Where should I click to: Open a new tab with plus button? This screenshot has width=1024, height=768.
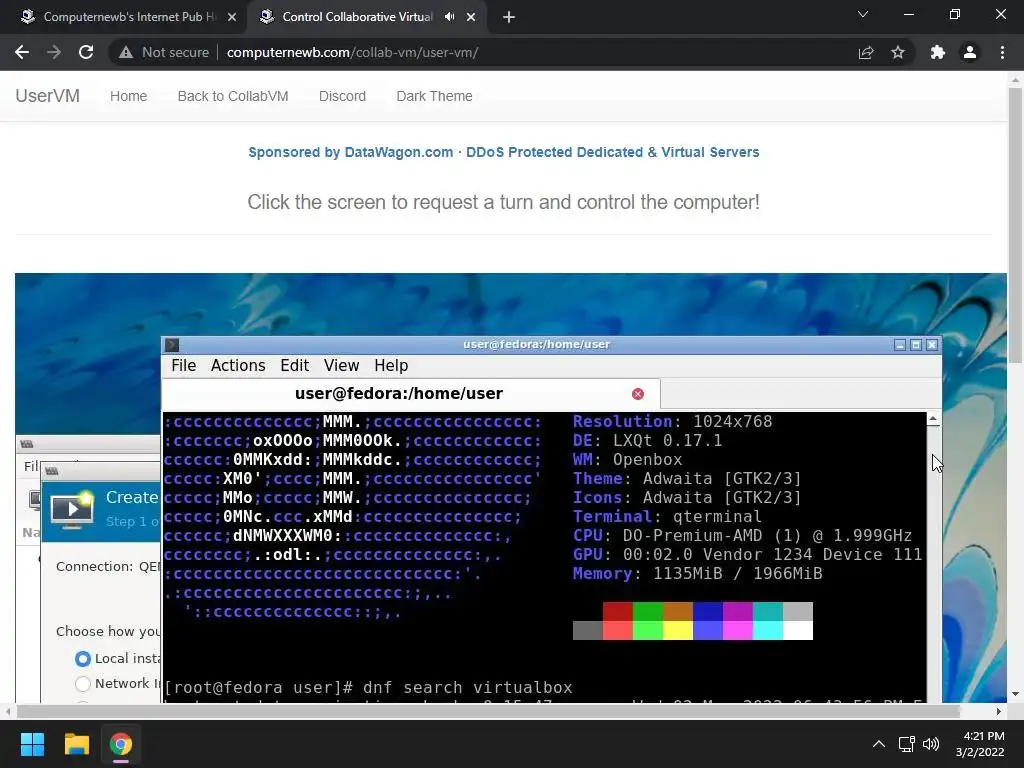509,17
